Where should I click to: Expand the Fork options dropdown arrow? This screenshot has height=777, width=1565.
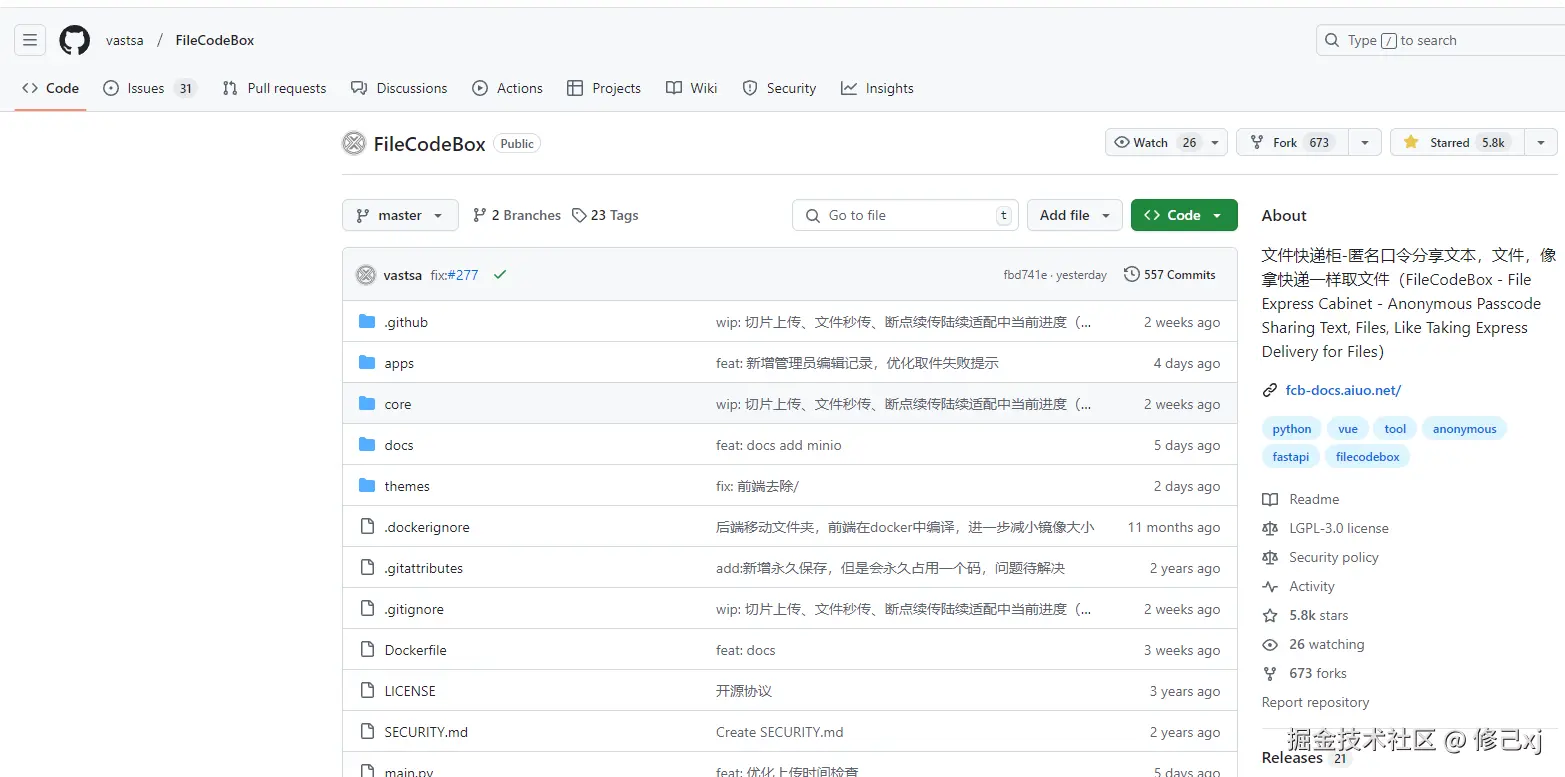click(1365, 142)
